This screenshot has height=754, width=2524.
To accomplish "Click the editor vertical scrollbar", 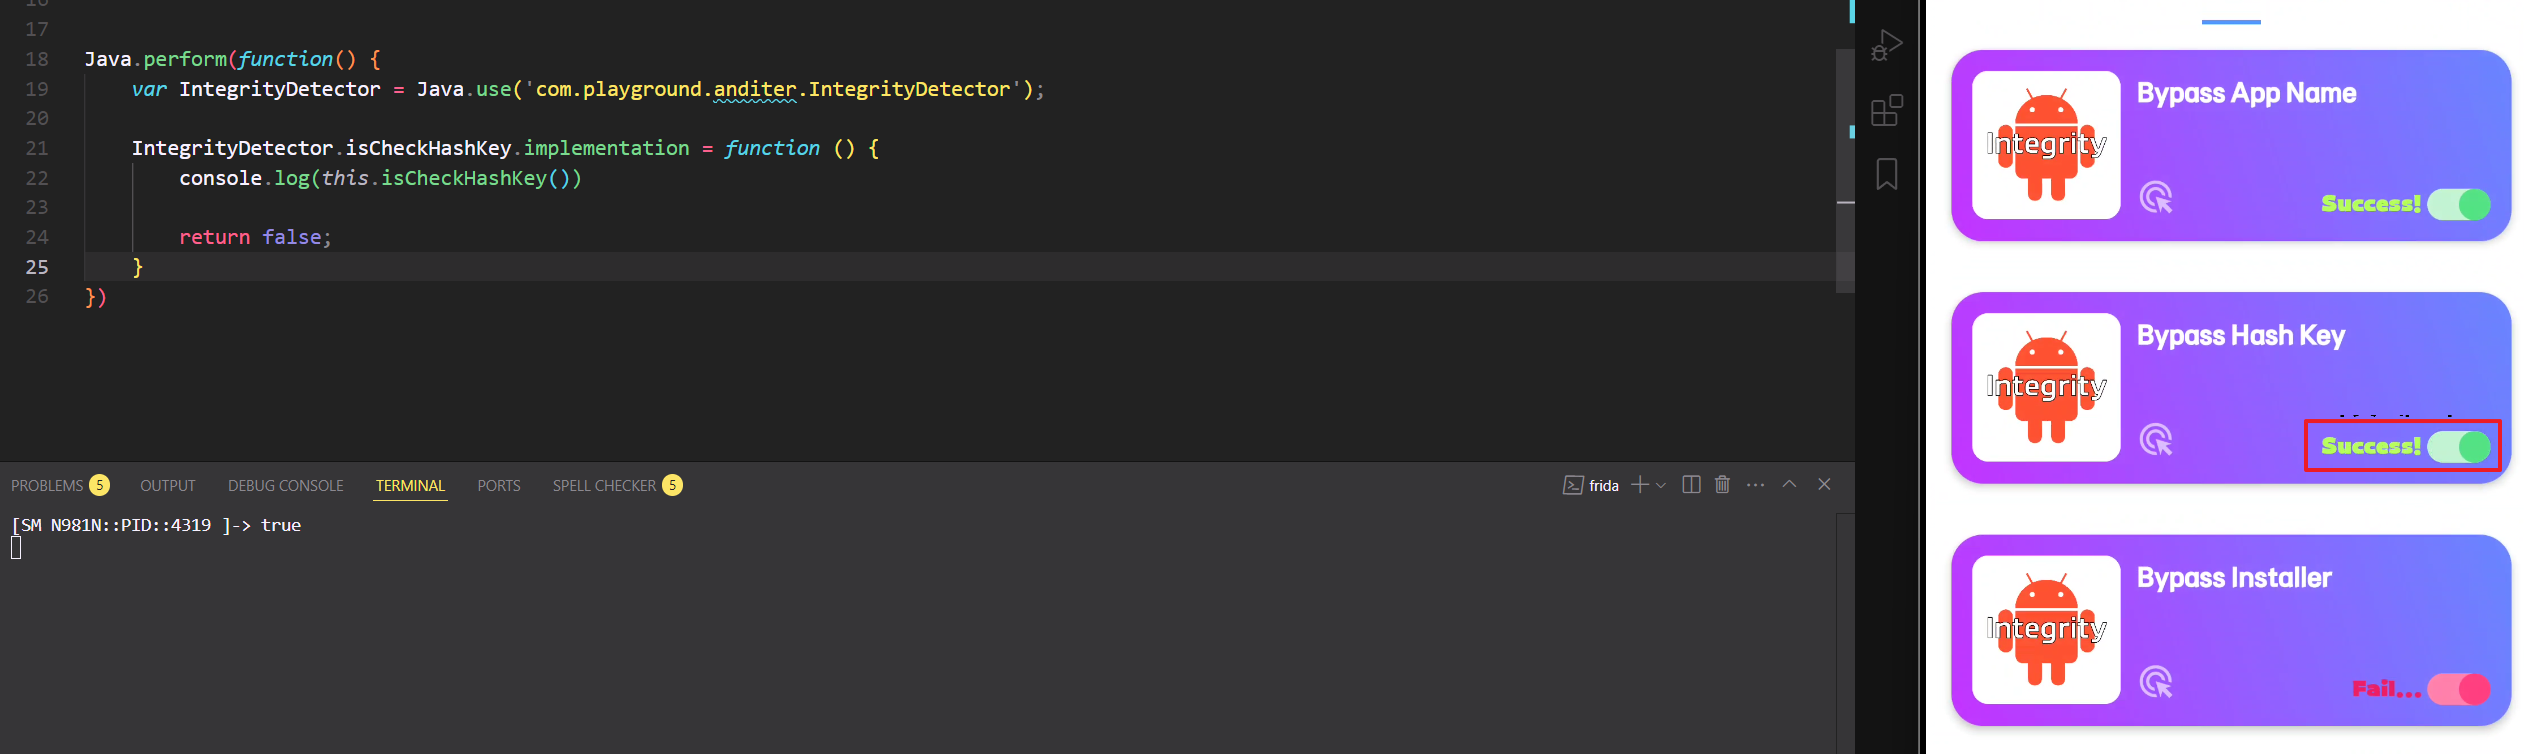I will click(x=1845, y=170).
